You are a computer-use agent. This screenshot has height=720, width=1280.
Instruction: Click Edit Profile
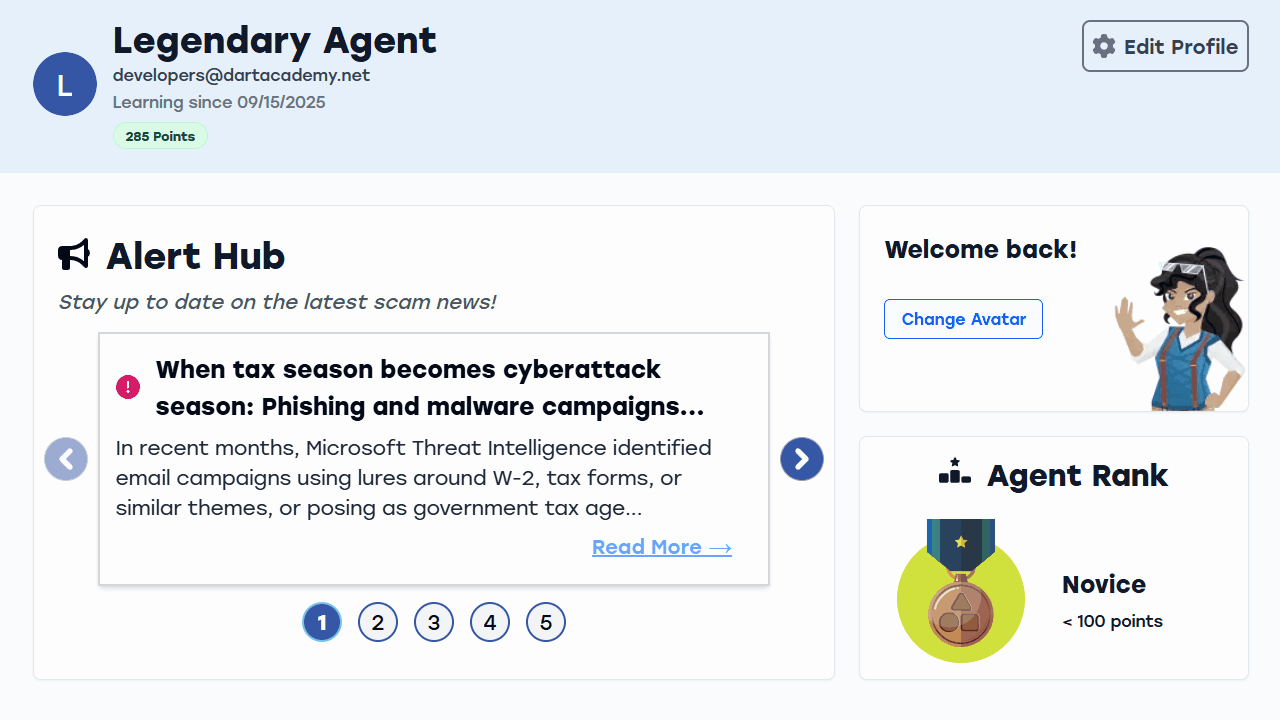1164,46
